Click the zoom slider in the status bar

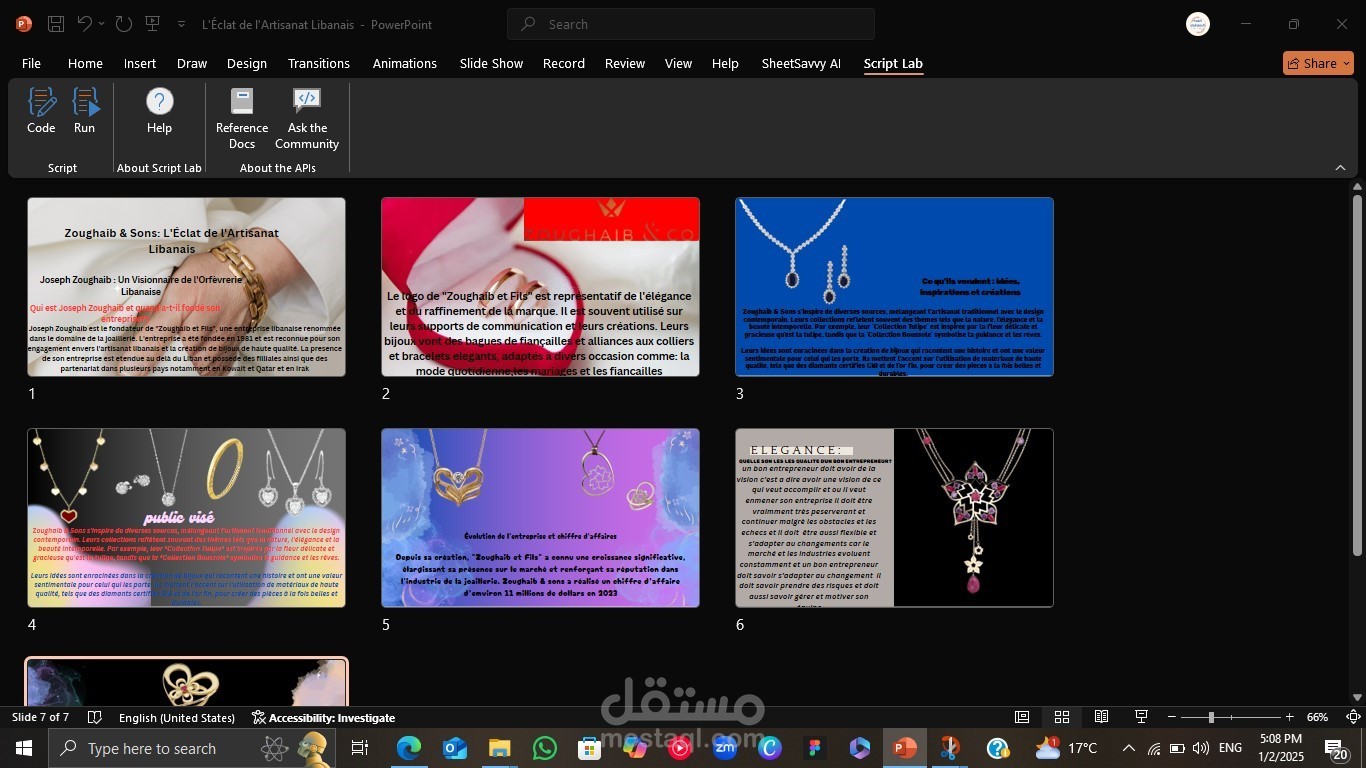(1231, 718)
